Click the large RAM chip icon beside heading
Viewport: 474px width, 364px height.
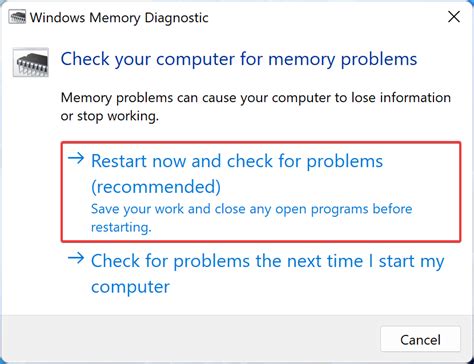pyautogui.click(x=31, y=63)
